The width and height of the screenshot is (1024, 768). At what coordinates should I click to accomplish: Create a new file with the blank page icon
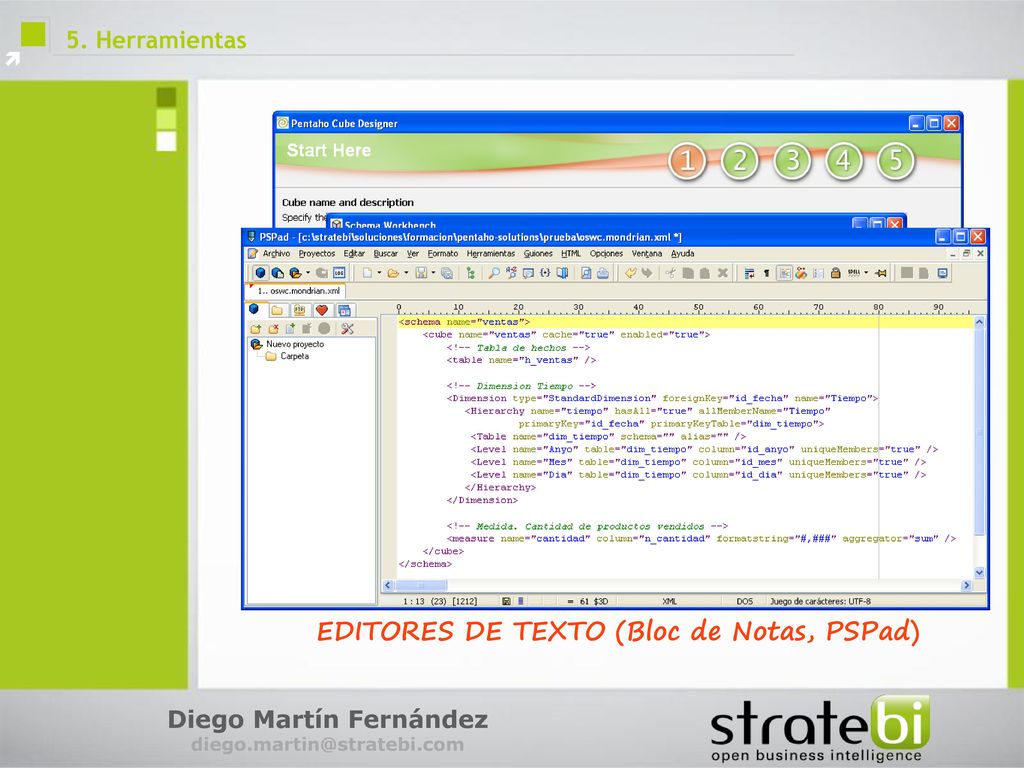[368, 272]
